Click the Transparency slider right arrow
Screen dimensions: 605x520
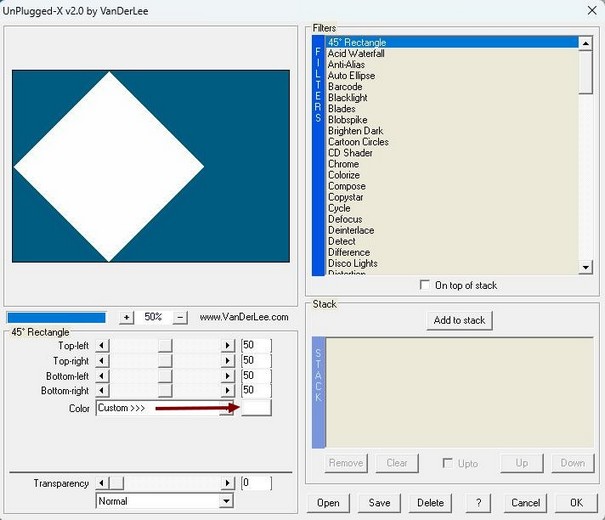tap(226, 483)
